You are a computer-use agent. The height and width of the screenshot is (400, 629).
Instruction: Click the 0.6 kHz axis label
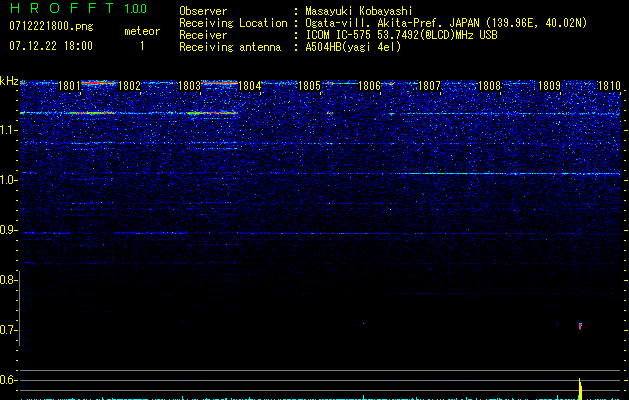tap(8, 380)
